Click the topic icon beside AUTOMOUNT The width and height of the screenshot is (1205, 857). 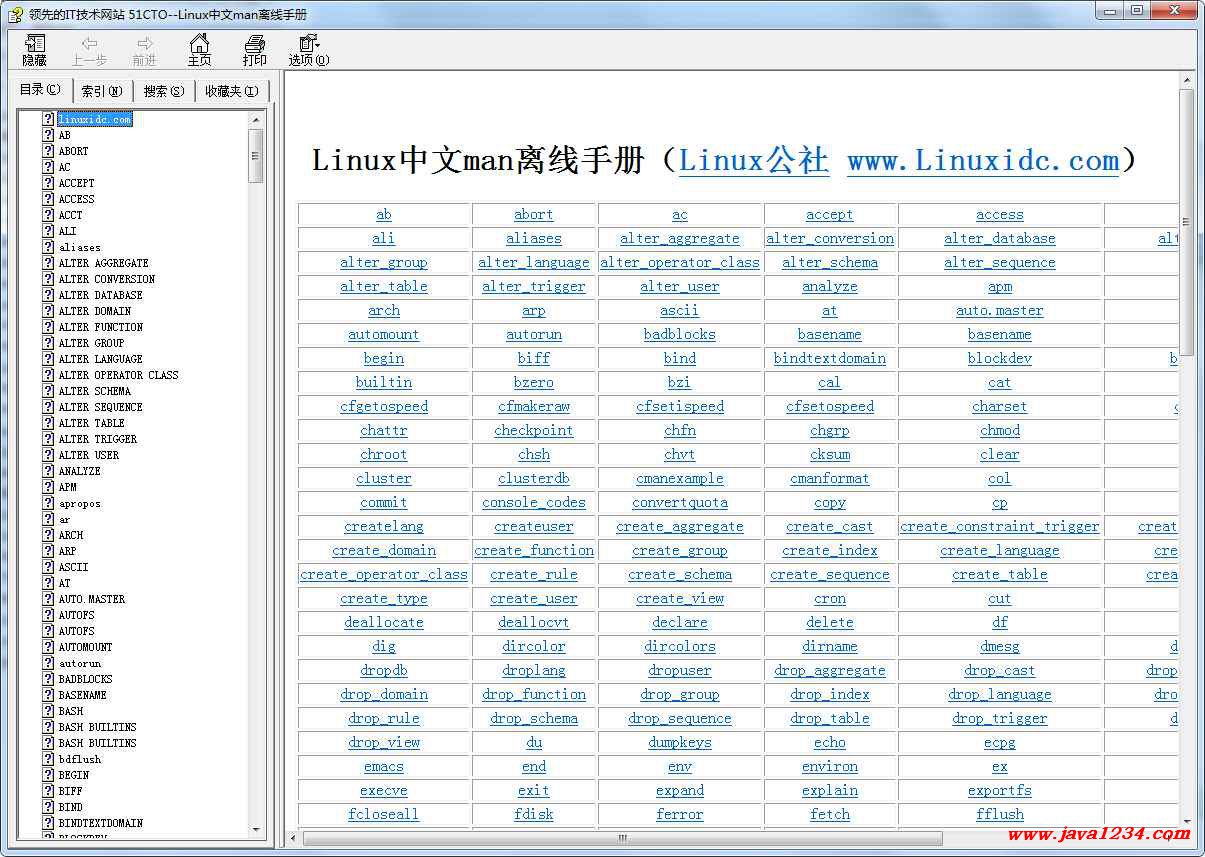click(48, 647)
